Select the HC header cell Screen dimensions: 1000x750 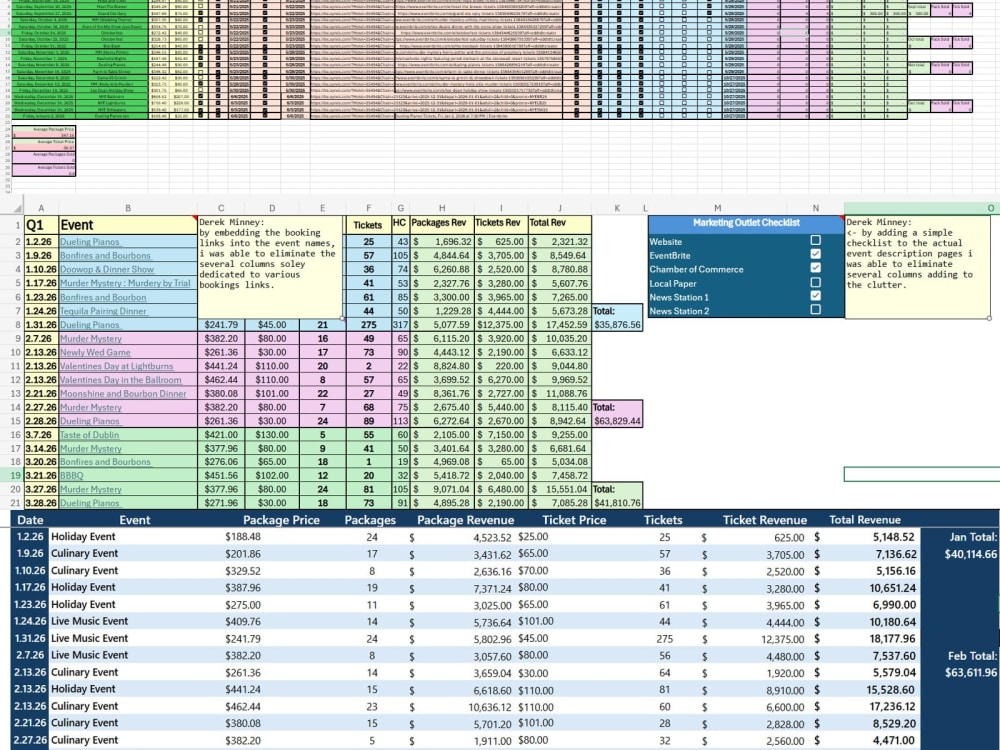pos(400,225)
